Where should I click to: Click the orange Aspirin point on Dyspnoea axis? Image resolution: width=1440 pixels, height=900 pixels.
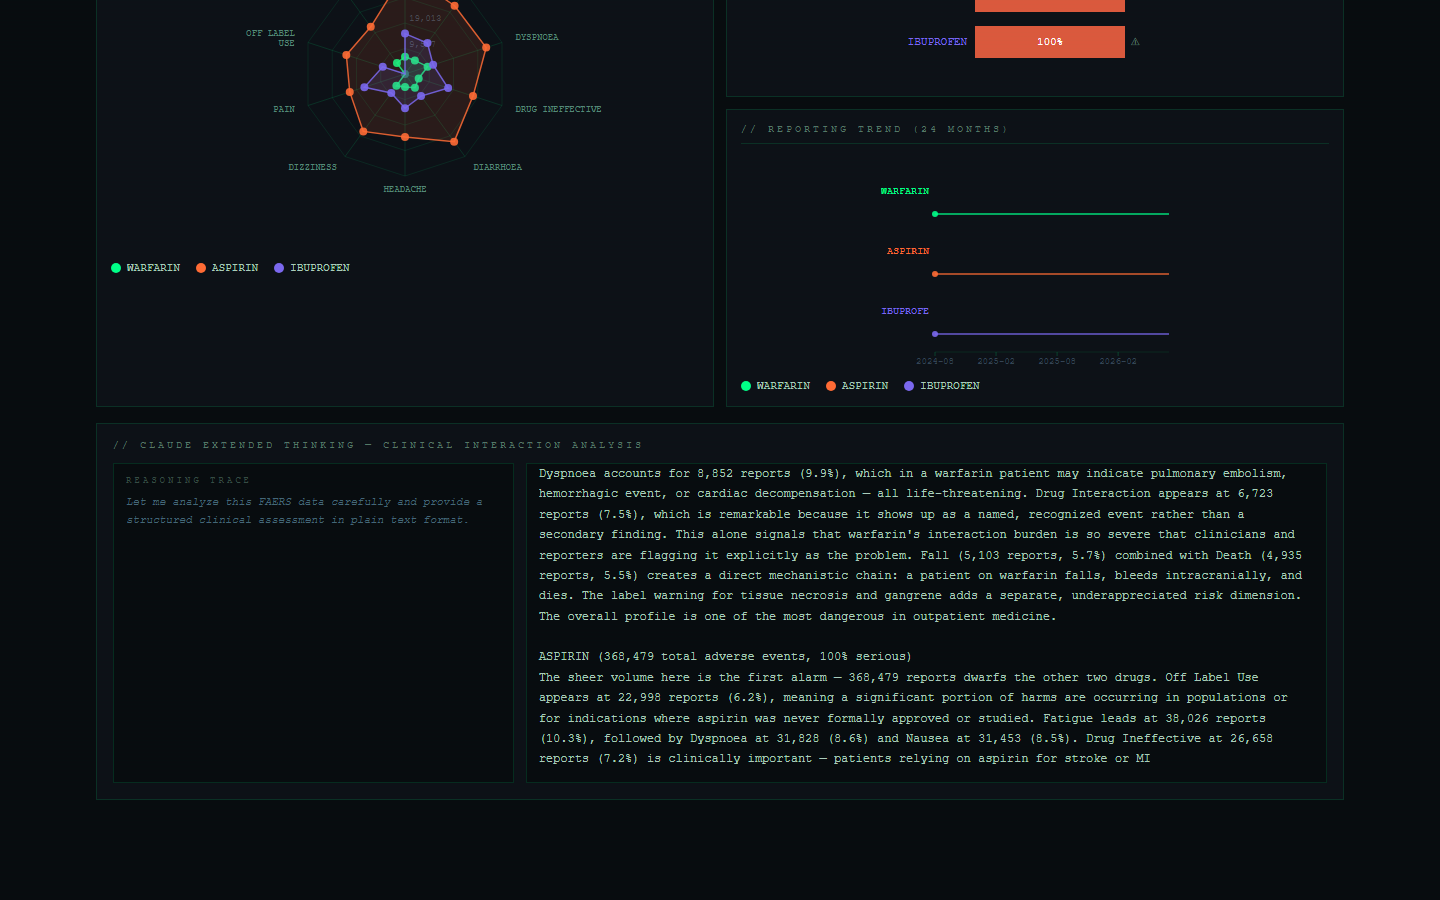pos(486,47)
